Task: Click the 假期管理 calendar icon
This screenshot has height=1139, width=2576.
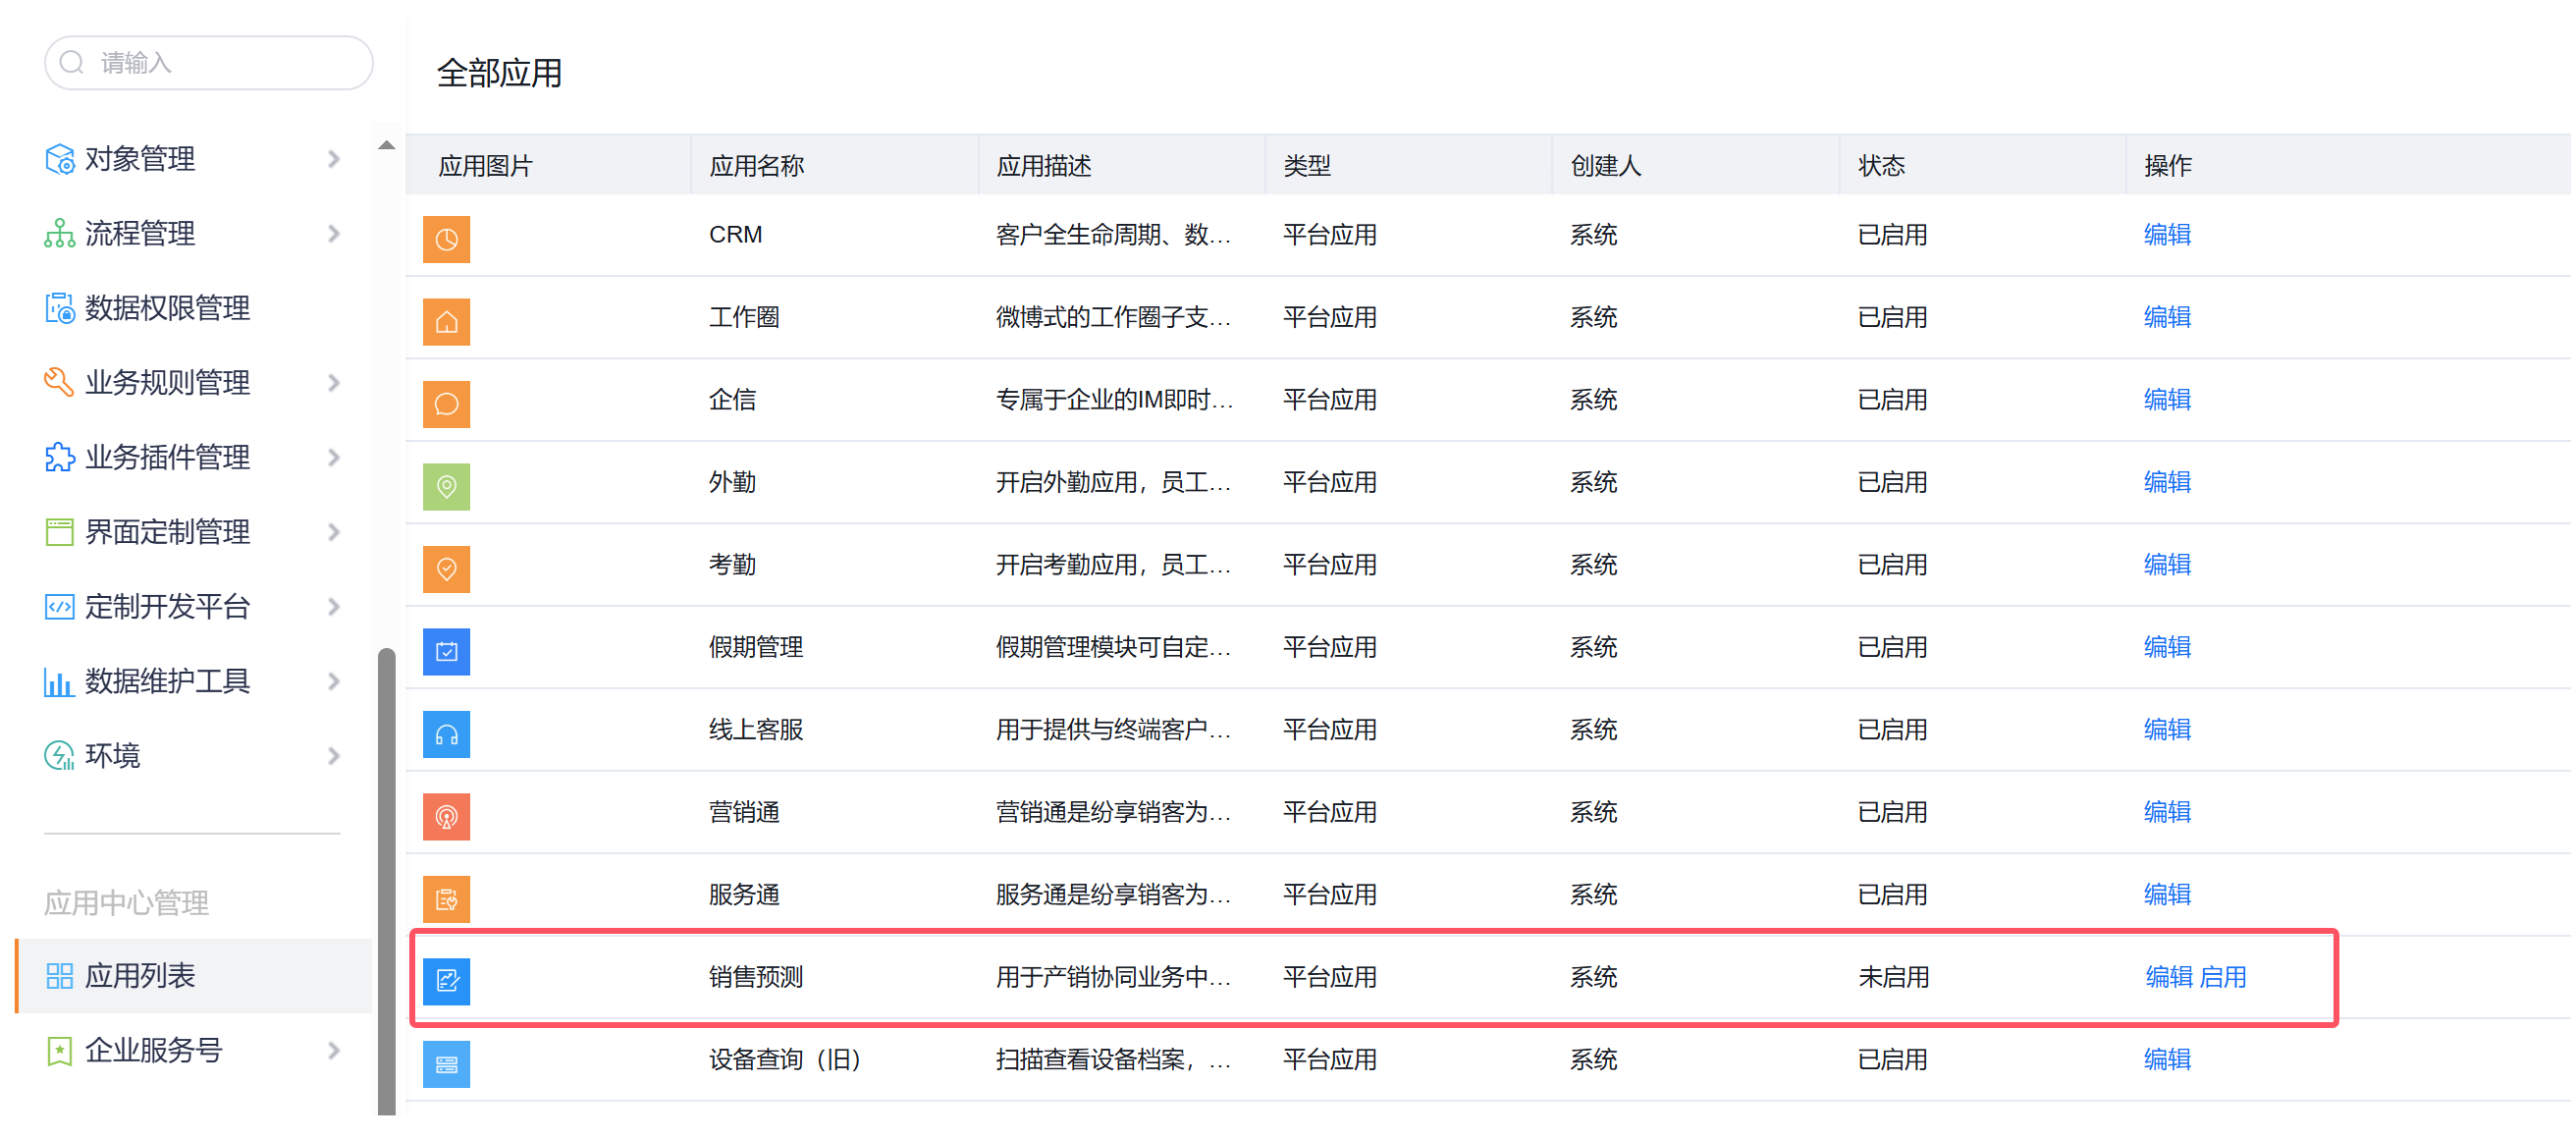Action: (446, 652)
